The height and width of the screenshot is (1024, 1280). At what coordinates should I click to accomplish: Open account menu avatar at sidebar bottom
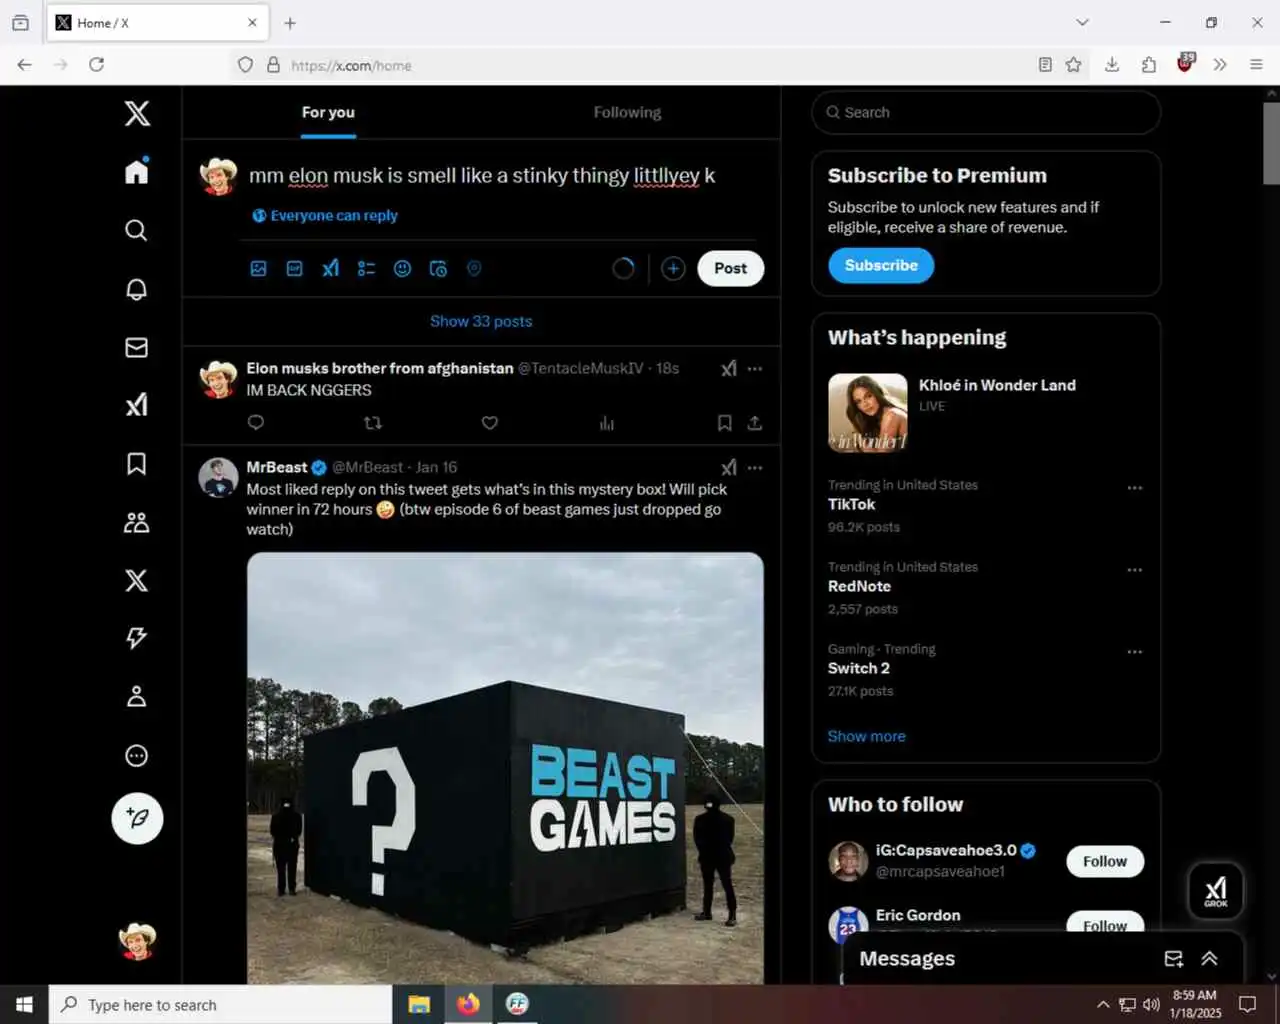click(x=137, y=941)
